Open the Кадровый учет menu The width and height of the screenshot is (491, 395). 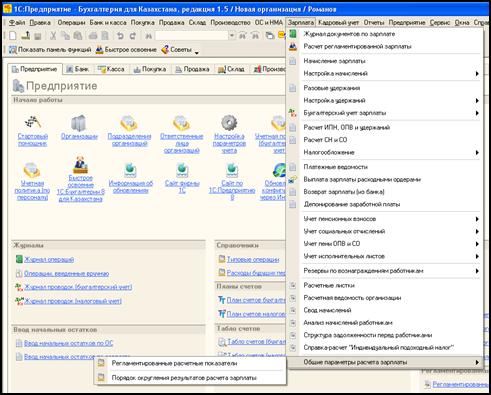coord(338,23)
